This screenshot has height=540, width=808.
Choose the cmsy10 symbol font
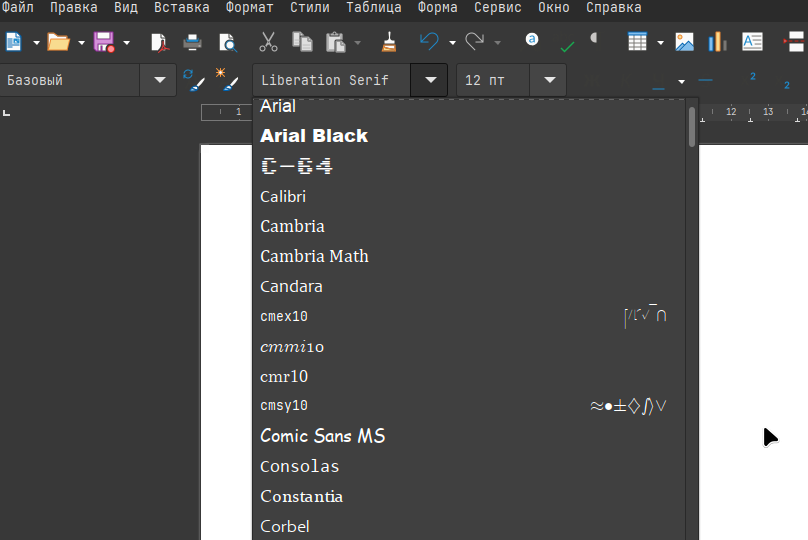click(x=470, y=406)
